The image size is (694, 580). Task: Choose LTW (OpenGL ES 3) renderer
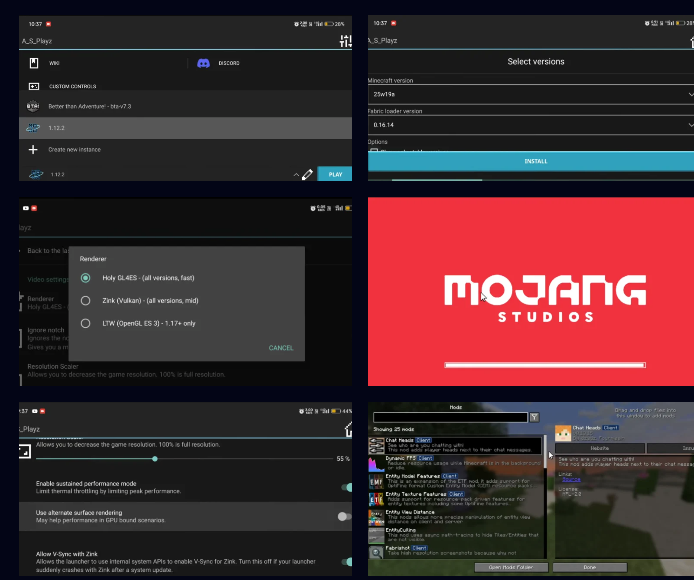click(86, 323)
